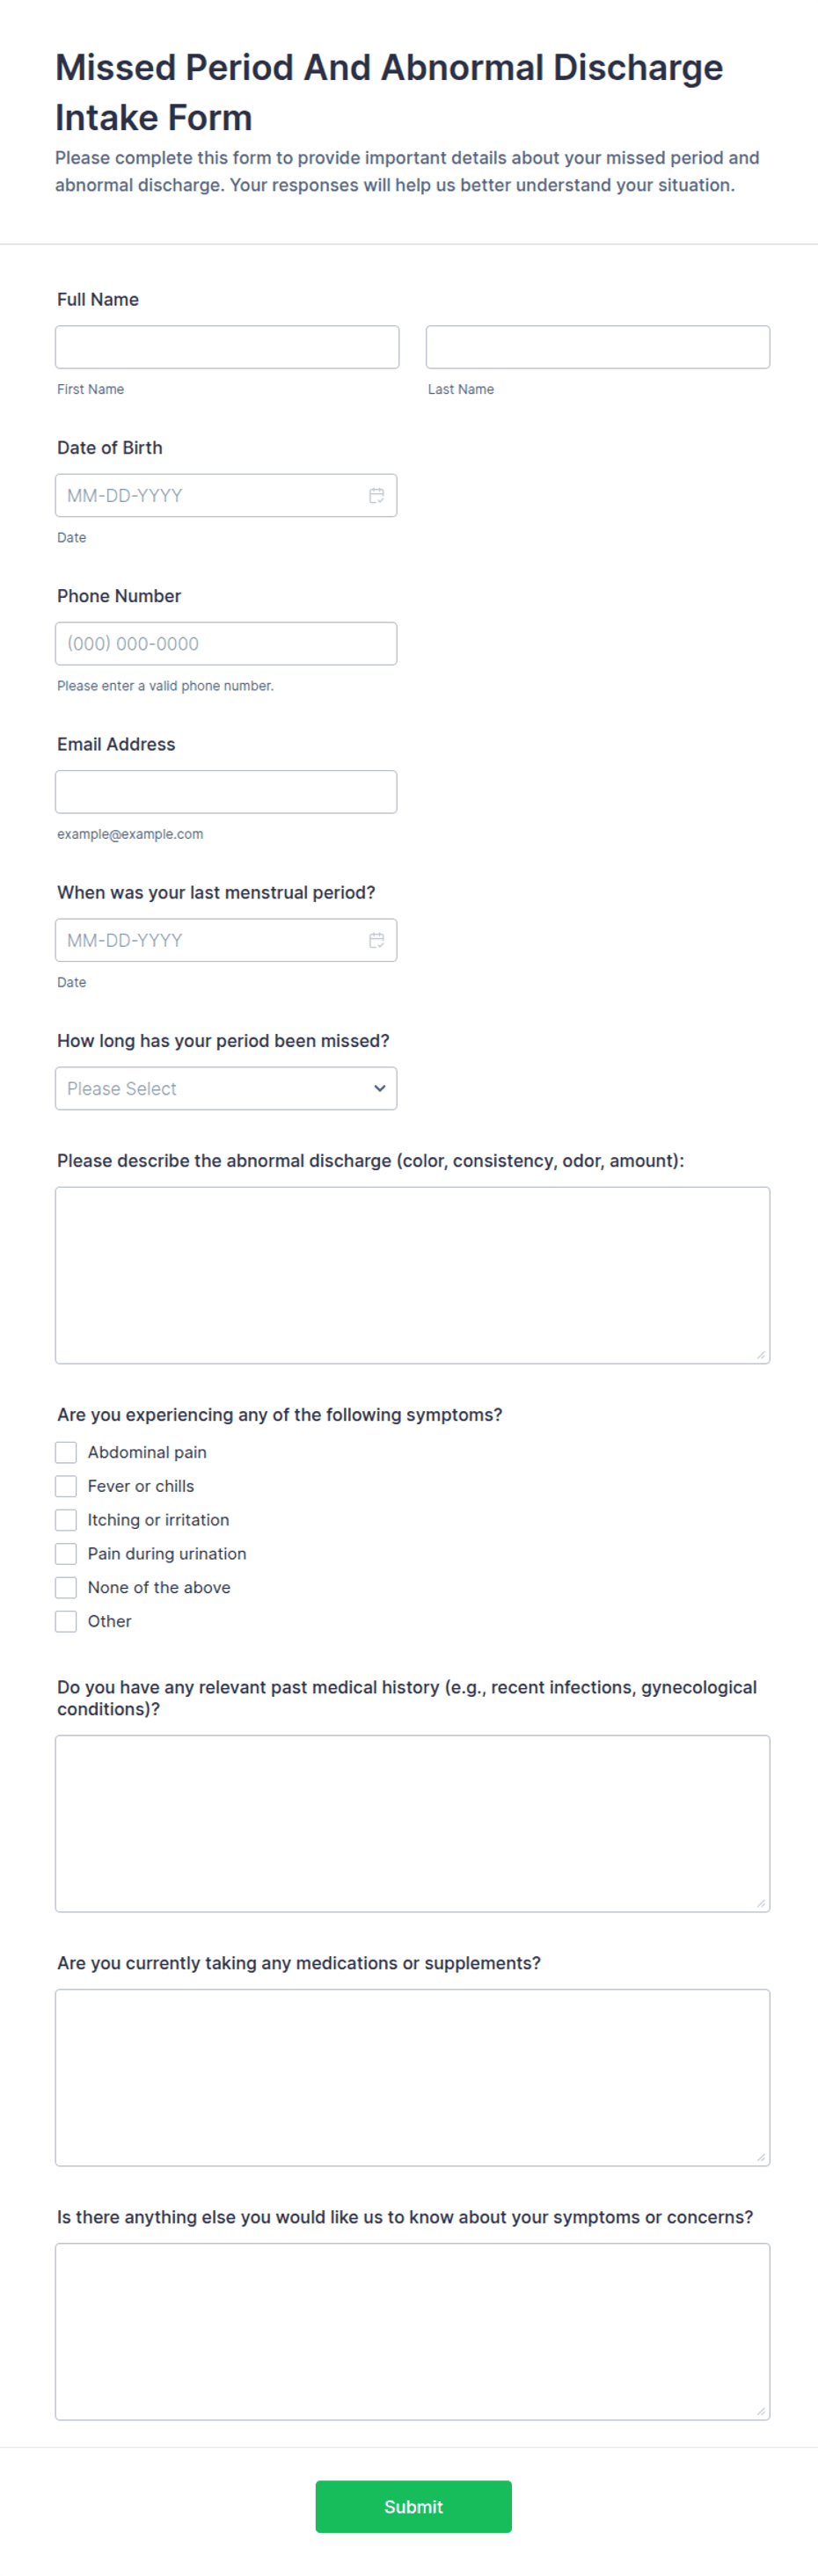The height and width of the screenshot is (2576, 818).
Task: Focus the past medical history textarea
Action: click(x=412, y=1825)
